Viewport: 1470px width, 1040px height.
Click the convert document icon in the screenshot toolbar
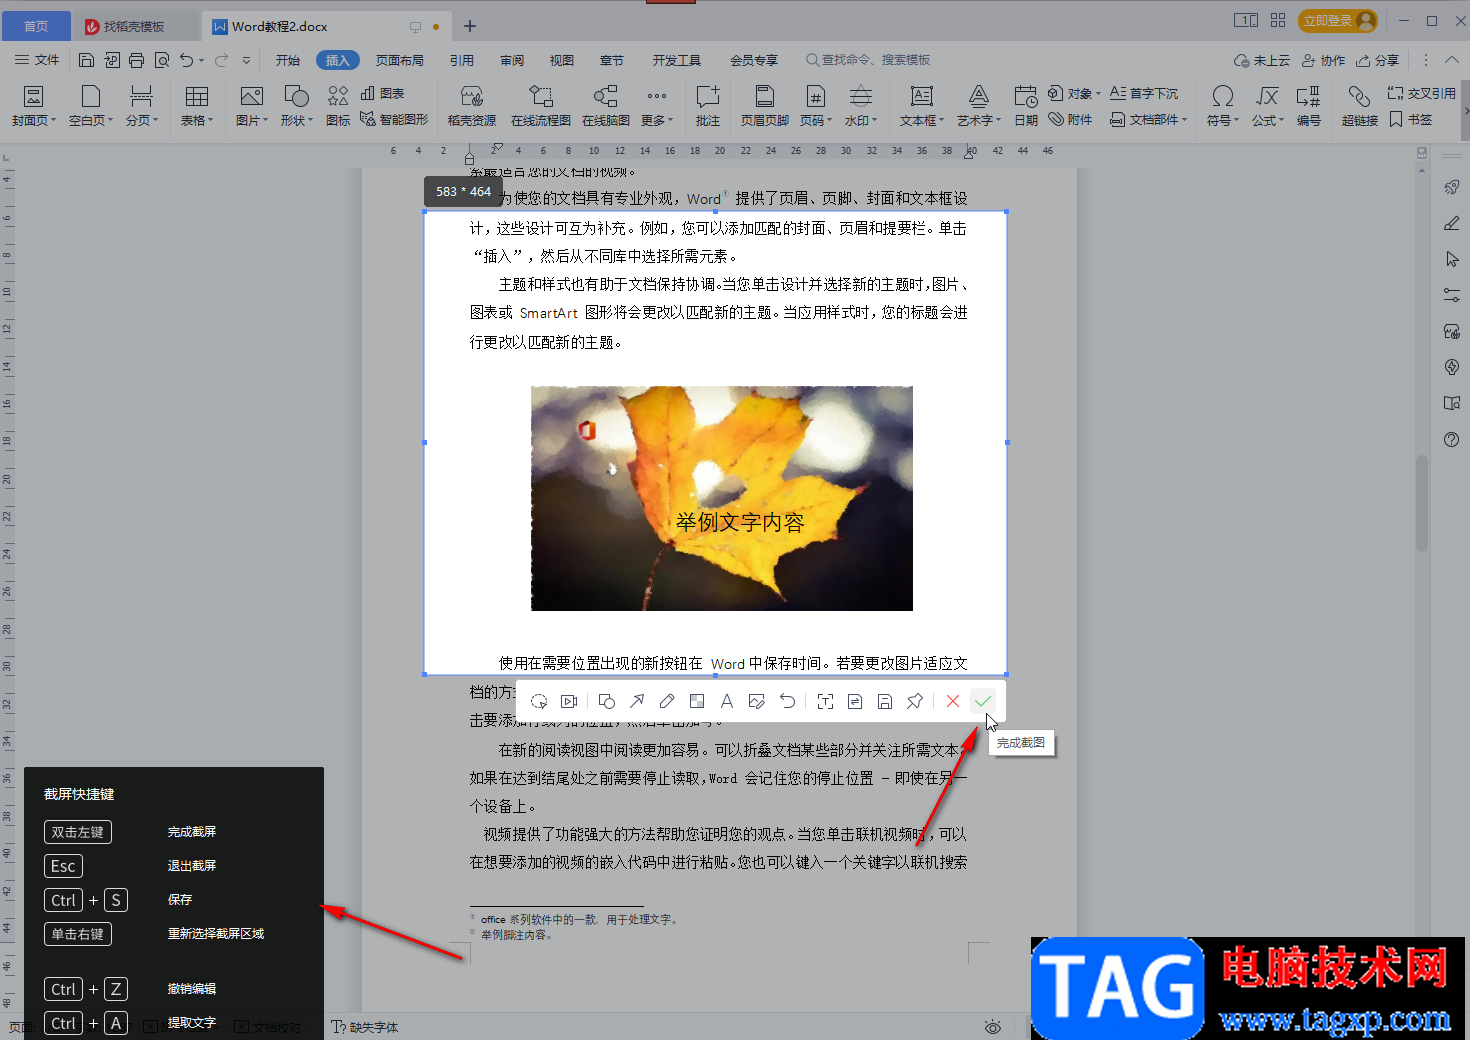tap(855, 701)
